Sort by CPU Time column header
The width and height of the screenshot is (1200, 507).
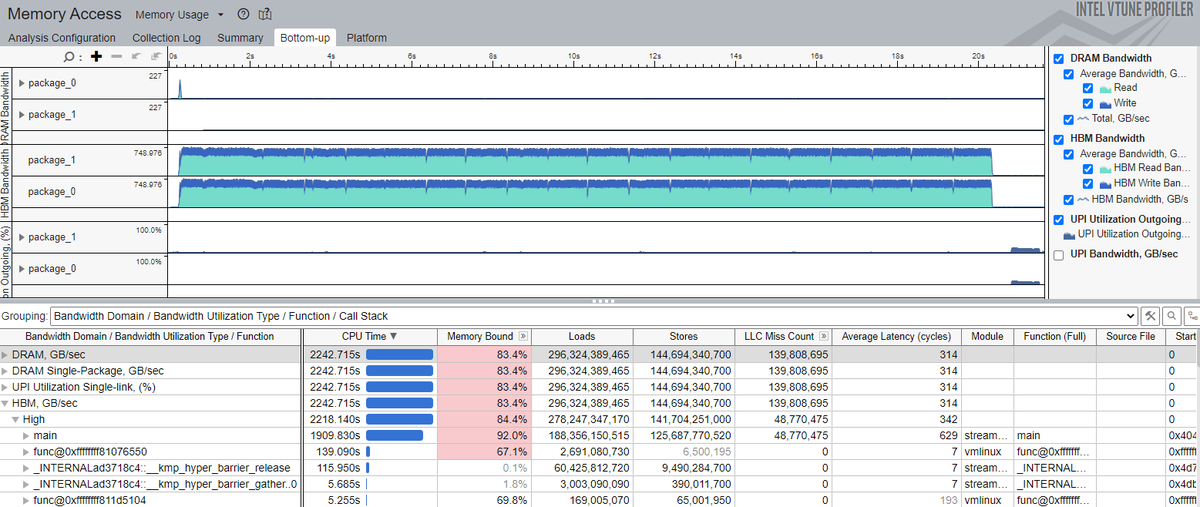369,337
